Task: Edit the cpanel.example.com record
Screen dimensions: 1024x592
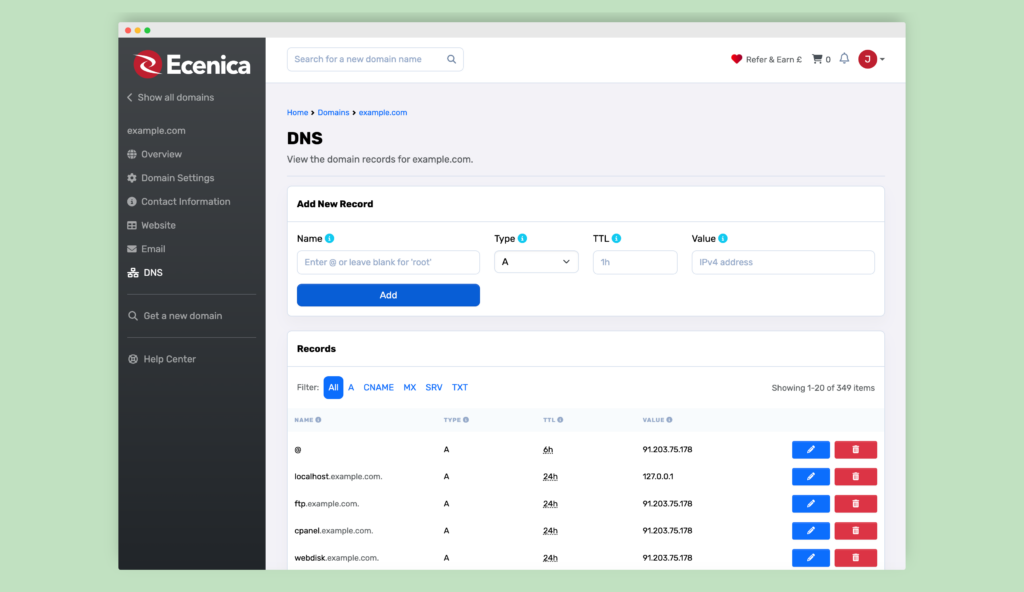Action: [x=810, y=531]
